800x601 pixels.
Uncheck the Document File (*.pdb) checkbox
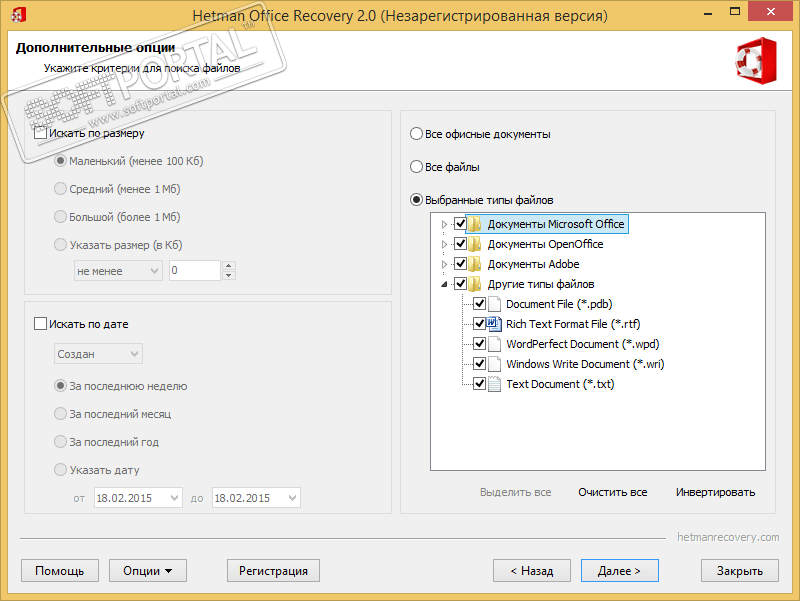(x=479, y=304)
